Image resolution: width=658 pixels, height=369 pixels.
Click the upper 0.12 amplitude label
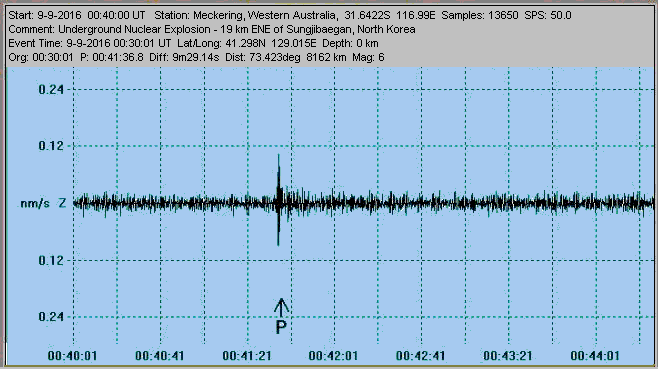(51, 146)
